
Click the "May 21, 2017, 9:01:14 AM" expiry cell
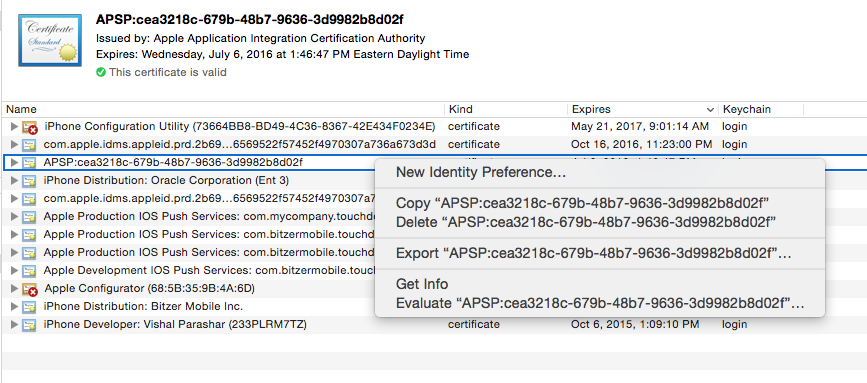640,127
